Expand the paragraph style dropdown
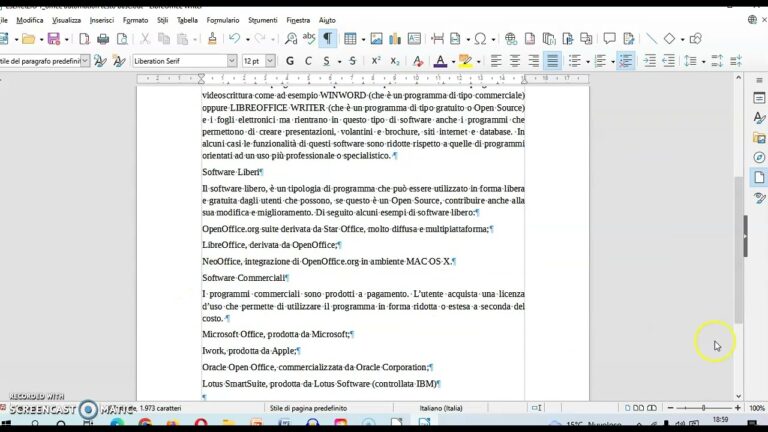This screenshot has width=768, height=432. 85,61
